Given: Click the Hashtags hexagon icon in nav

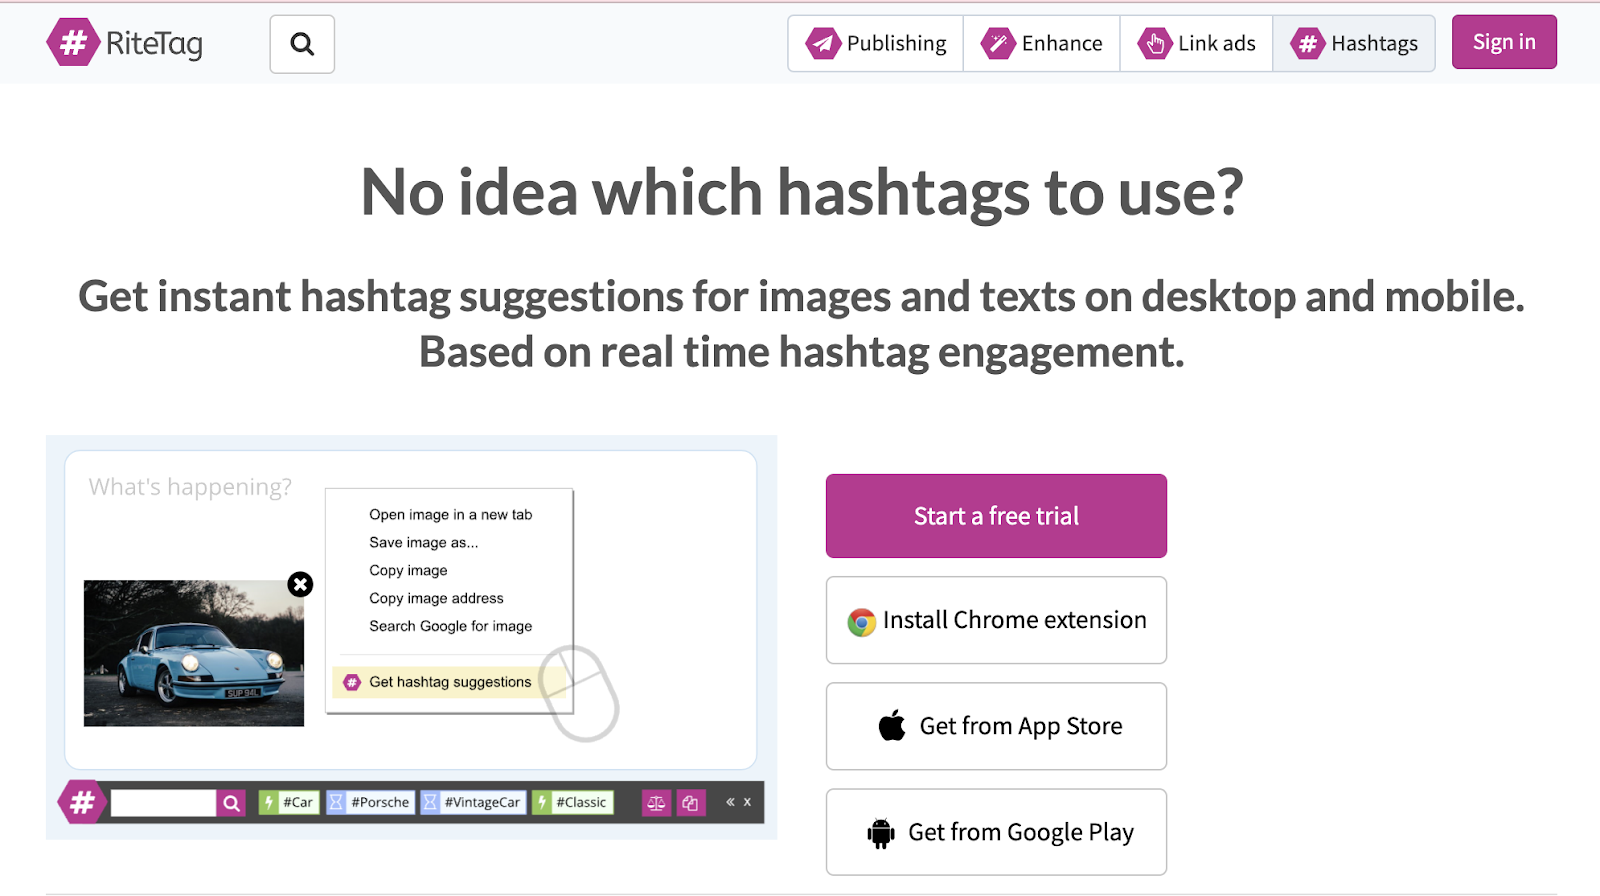Looking at the screenshot, I should pyautogui.click(x=1307, y=43).
